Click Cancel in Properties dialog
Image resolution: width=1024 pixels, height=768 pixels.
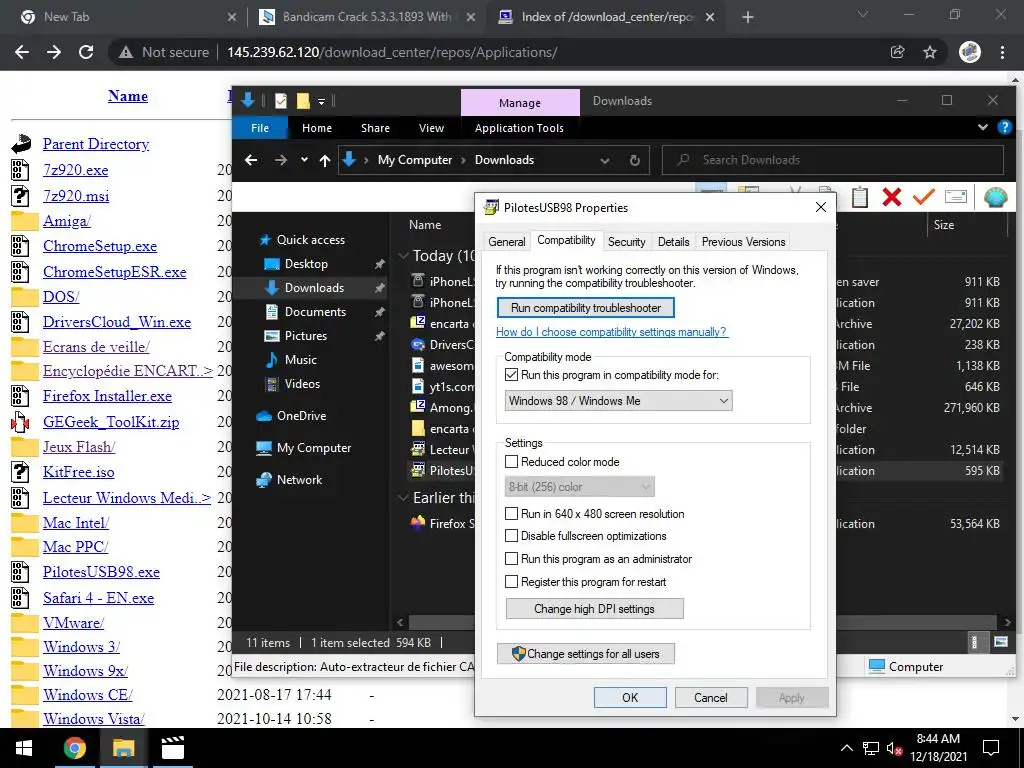(711, 697)
